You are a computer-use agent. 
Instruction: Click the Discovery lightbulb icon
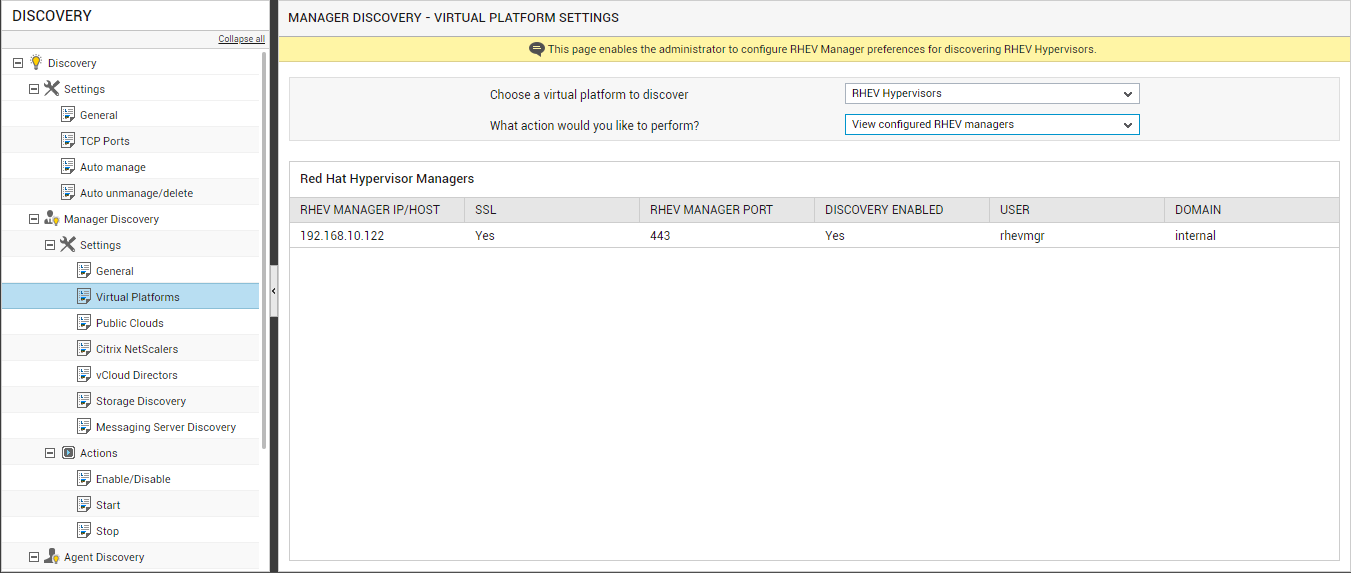[36, 62]
